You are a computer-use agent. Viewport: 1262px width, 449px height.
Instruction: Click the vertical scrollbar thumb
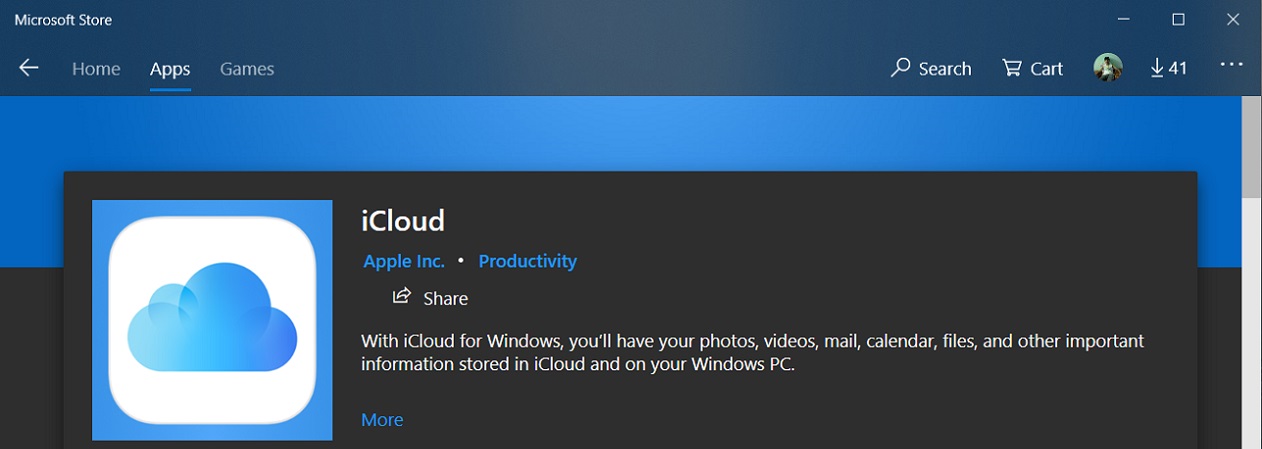tap(1251, 148)
